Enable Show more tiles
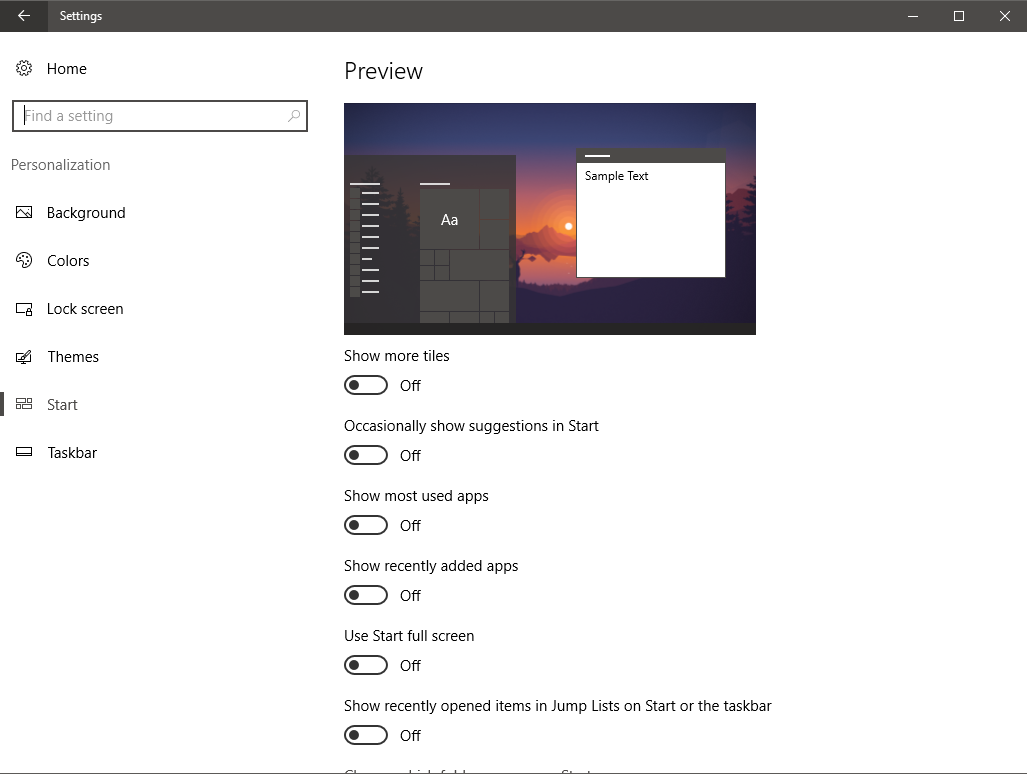The width and height of the screenshot is (1027, 774). [365, 384]
